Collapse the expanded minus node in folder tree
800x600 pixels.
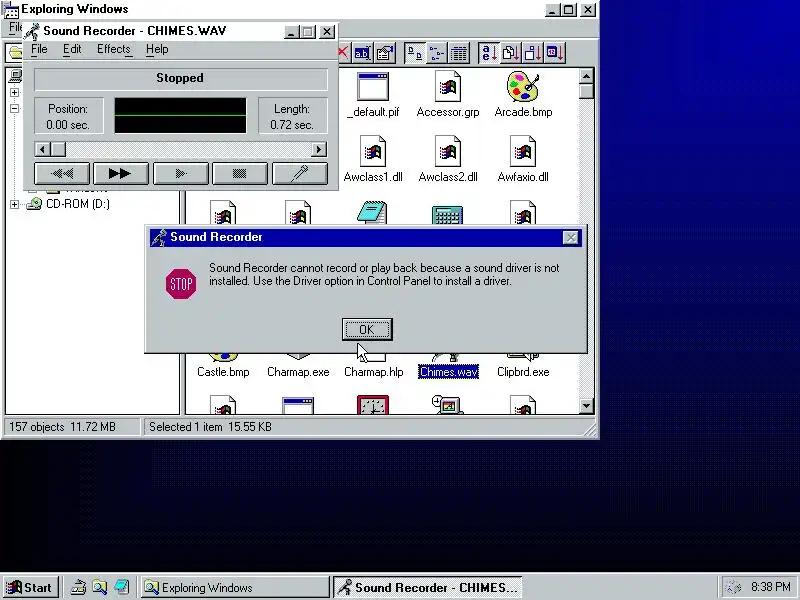(14, 108)
